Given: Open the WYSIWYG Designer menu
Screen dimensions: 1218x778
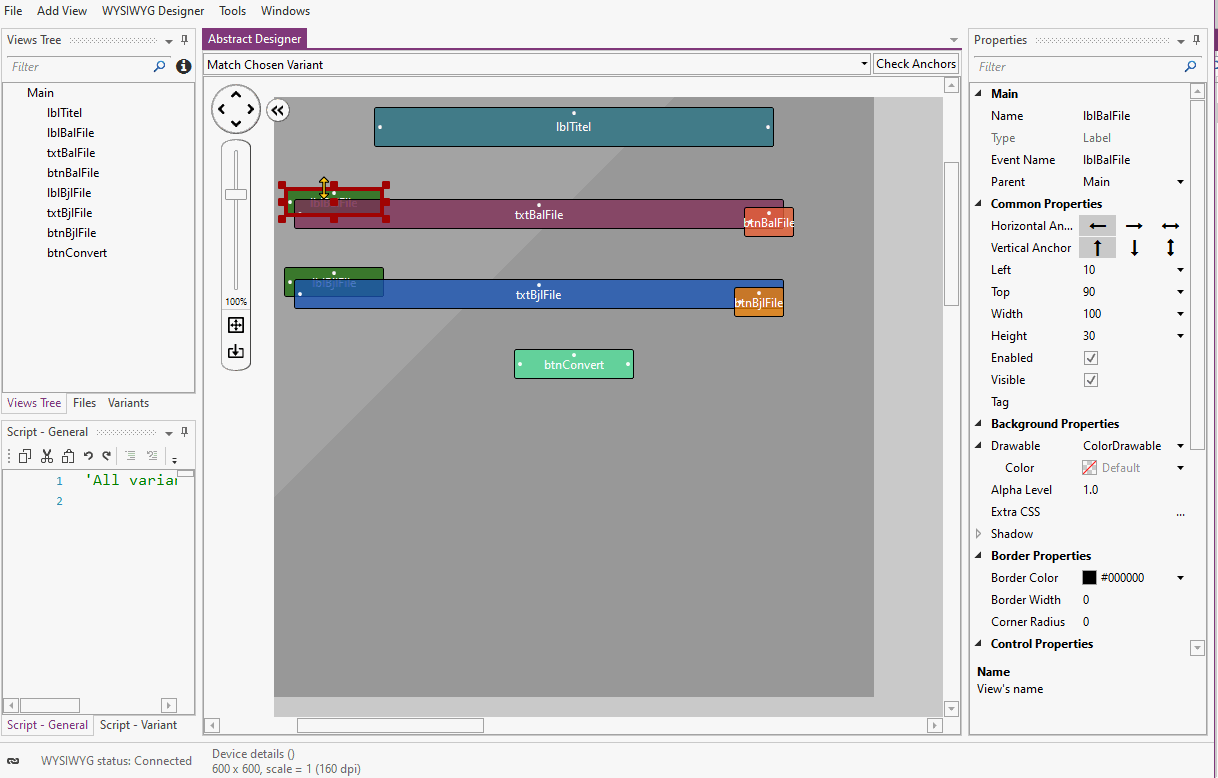Looking at the screenshot, I should click(153, 11).
